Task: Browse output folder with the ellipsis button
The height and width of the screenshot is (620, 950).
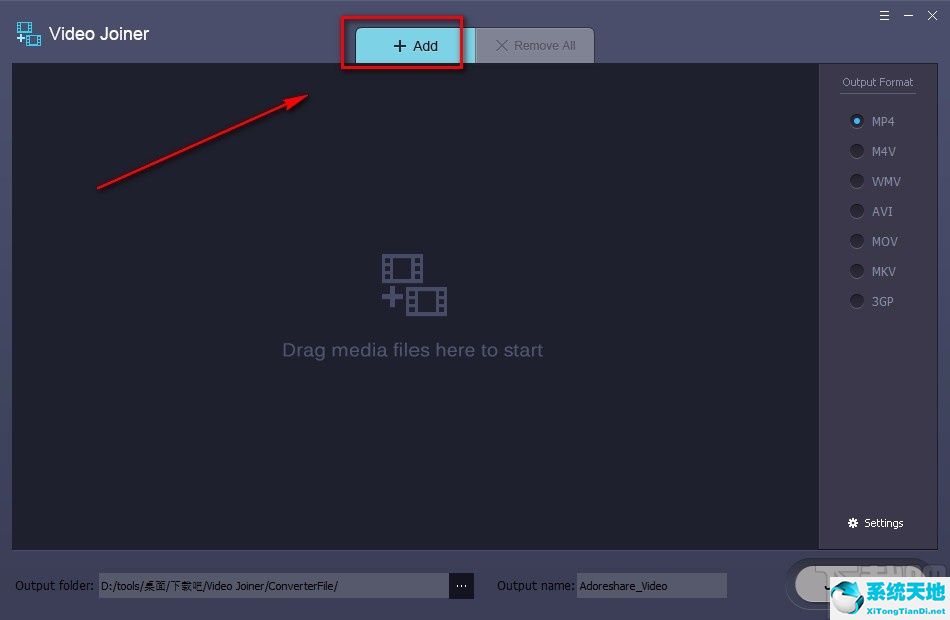Action: [461, 586]
